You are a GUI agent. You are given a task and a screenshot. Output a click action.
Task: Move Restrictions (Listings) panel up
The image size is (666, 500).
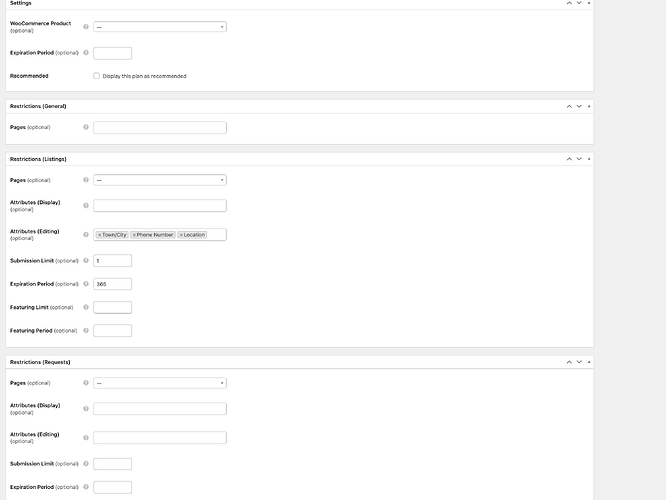point(568,159)
